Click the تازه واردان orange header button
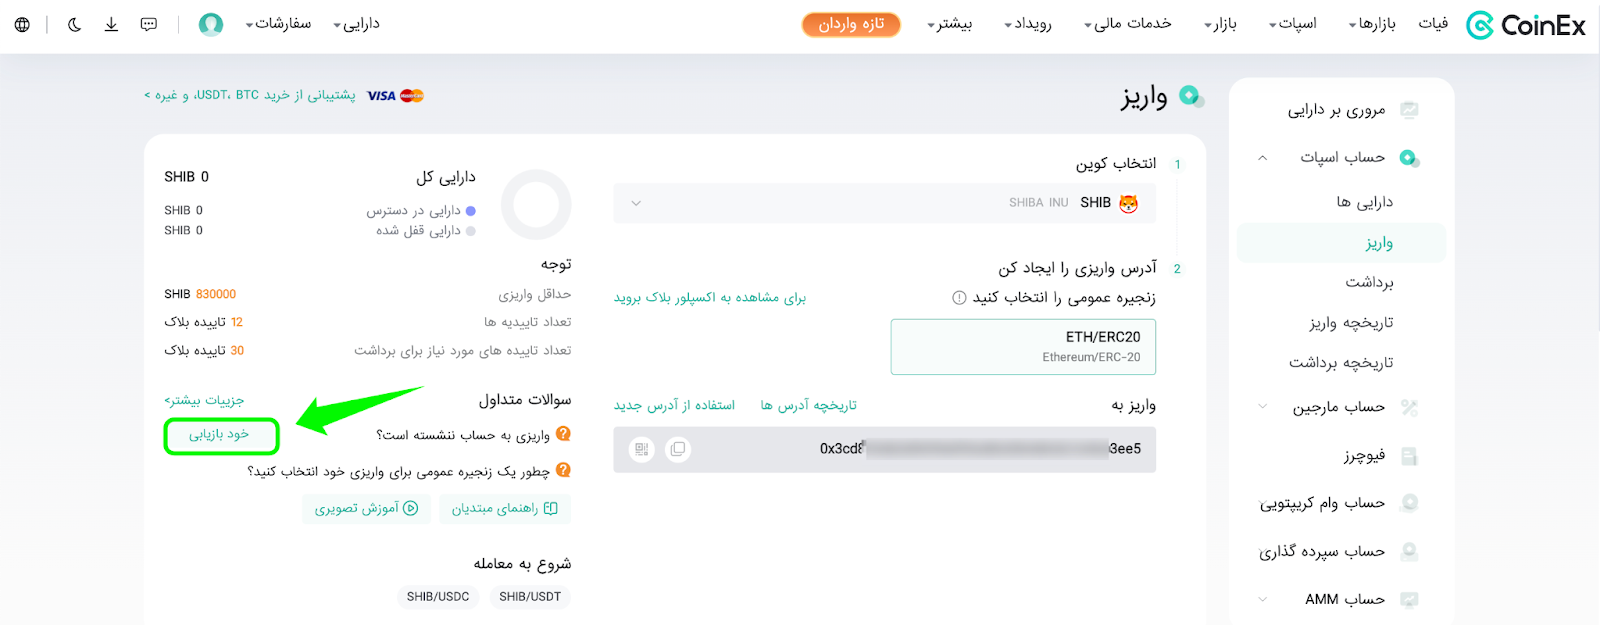 [851, 24]
